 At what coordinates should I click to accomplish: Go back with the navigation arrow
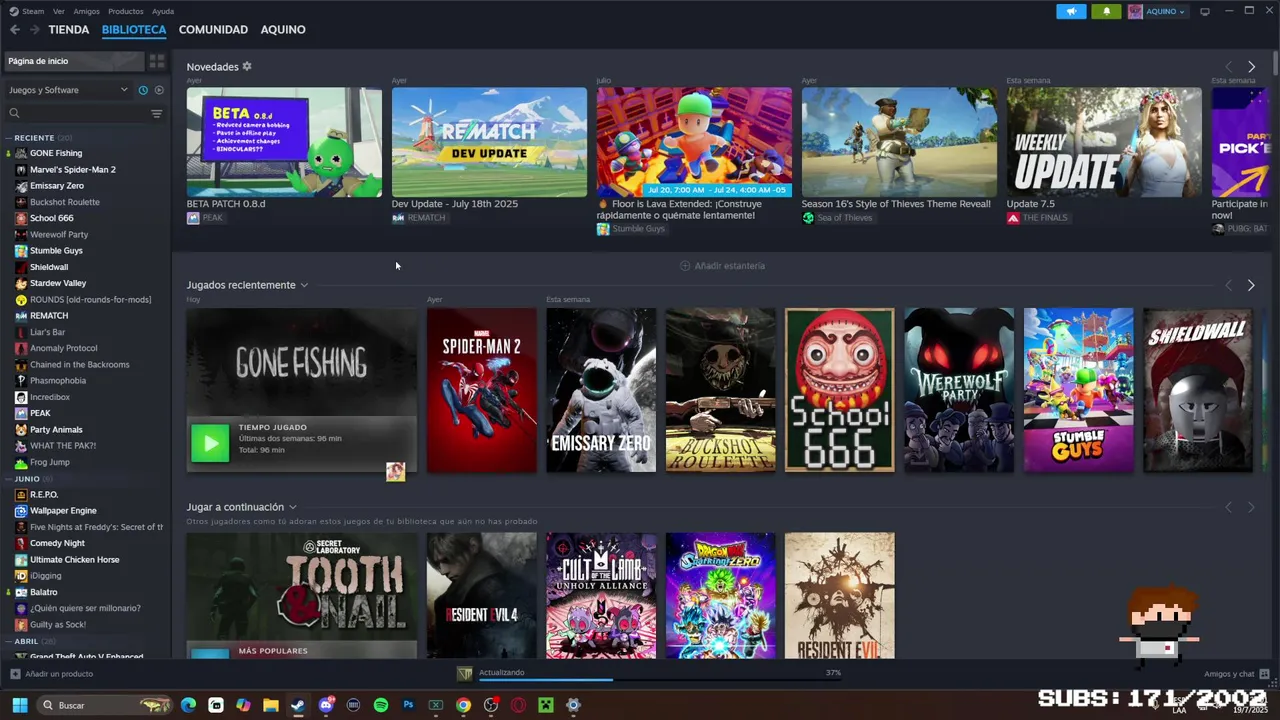[x=14, y=30]
